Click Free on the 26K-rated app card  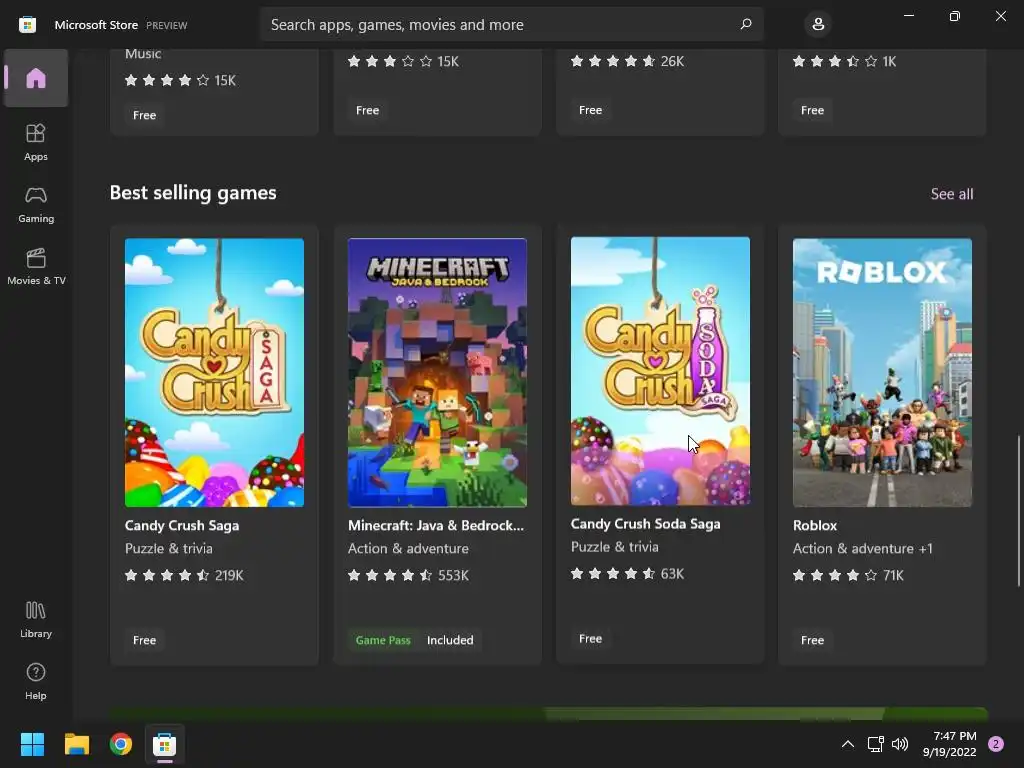click(590, 110)
